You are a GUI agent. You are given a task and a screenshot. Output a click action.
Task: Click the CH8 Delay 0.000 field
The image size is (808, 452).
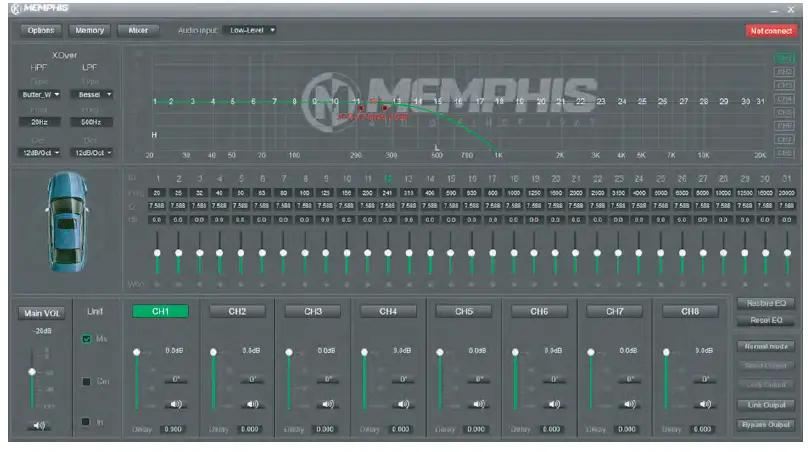[x=703, y=429]
